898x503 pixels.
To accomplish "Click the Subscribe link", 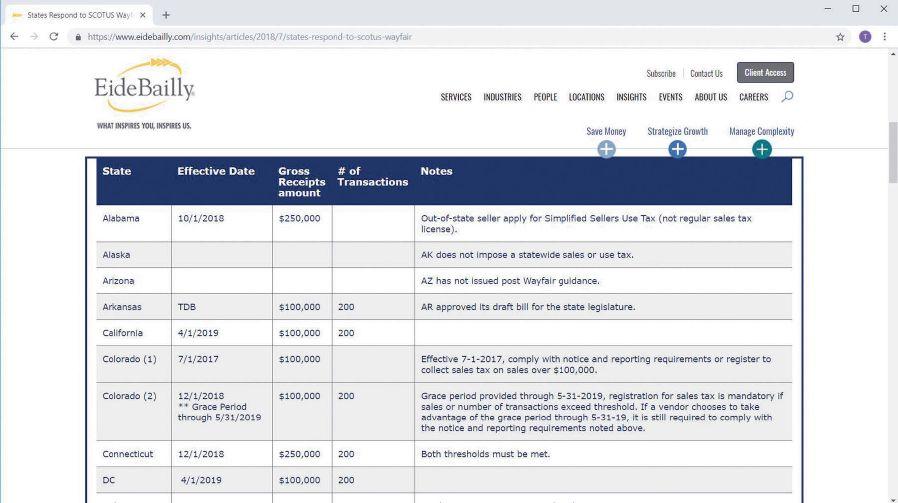I will (661, 73).
